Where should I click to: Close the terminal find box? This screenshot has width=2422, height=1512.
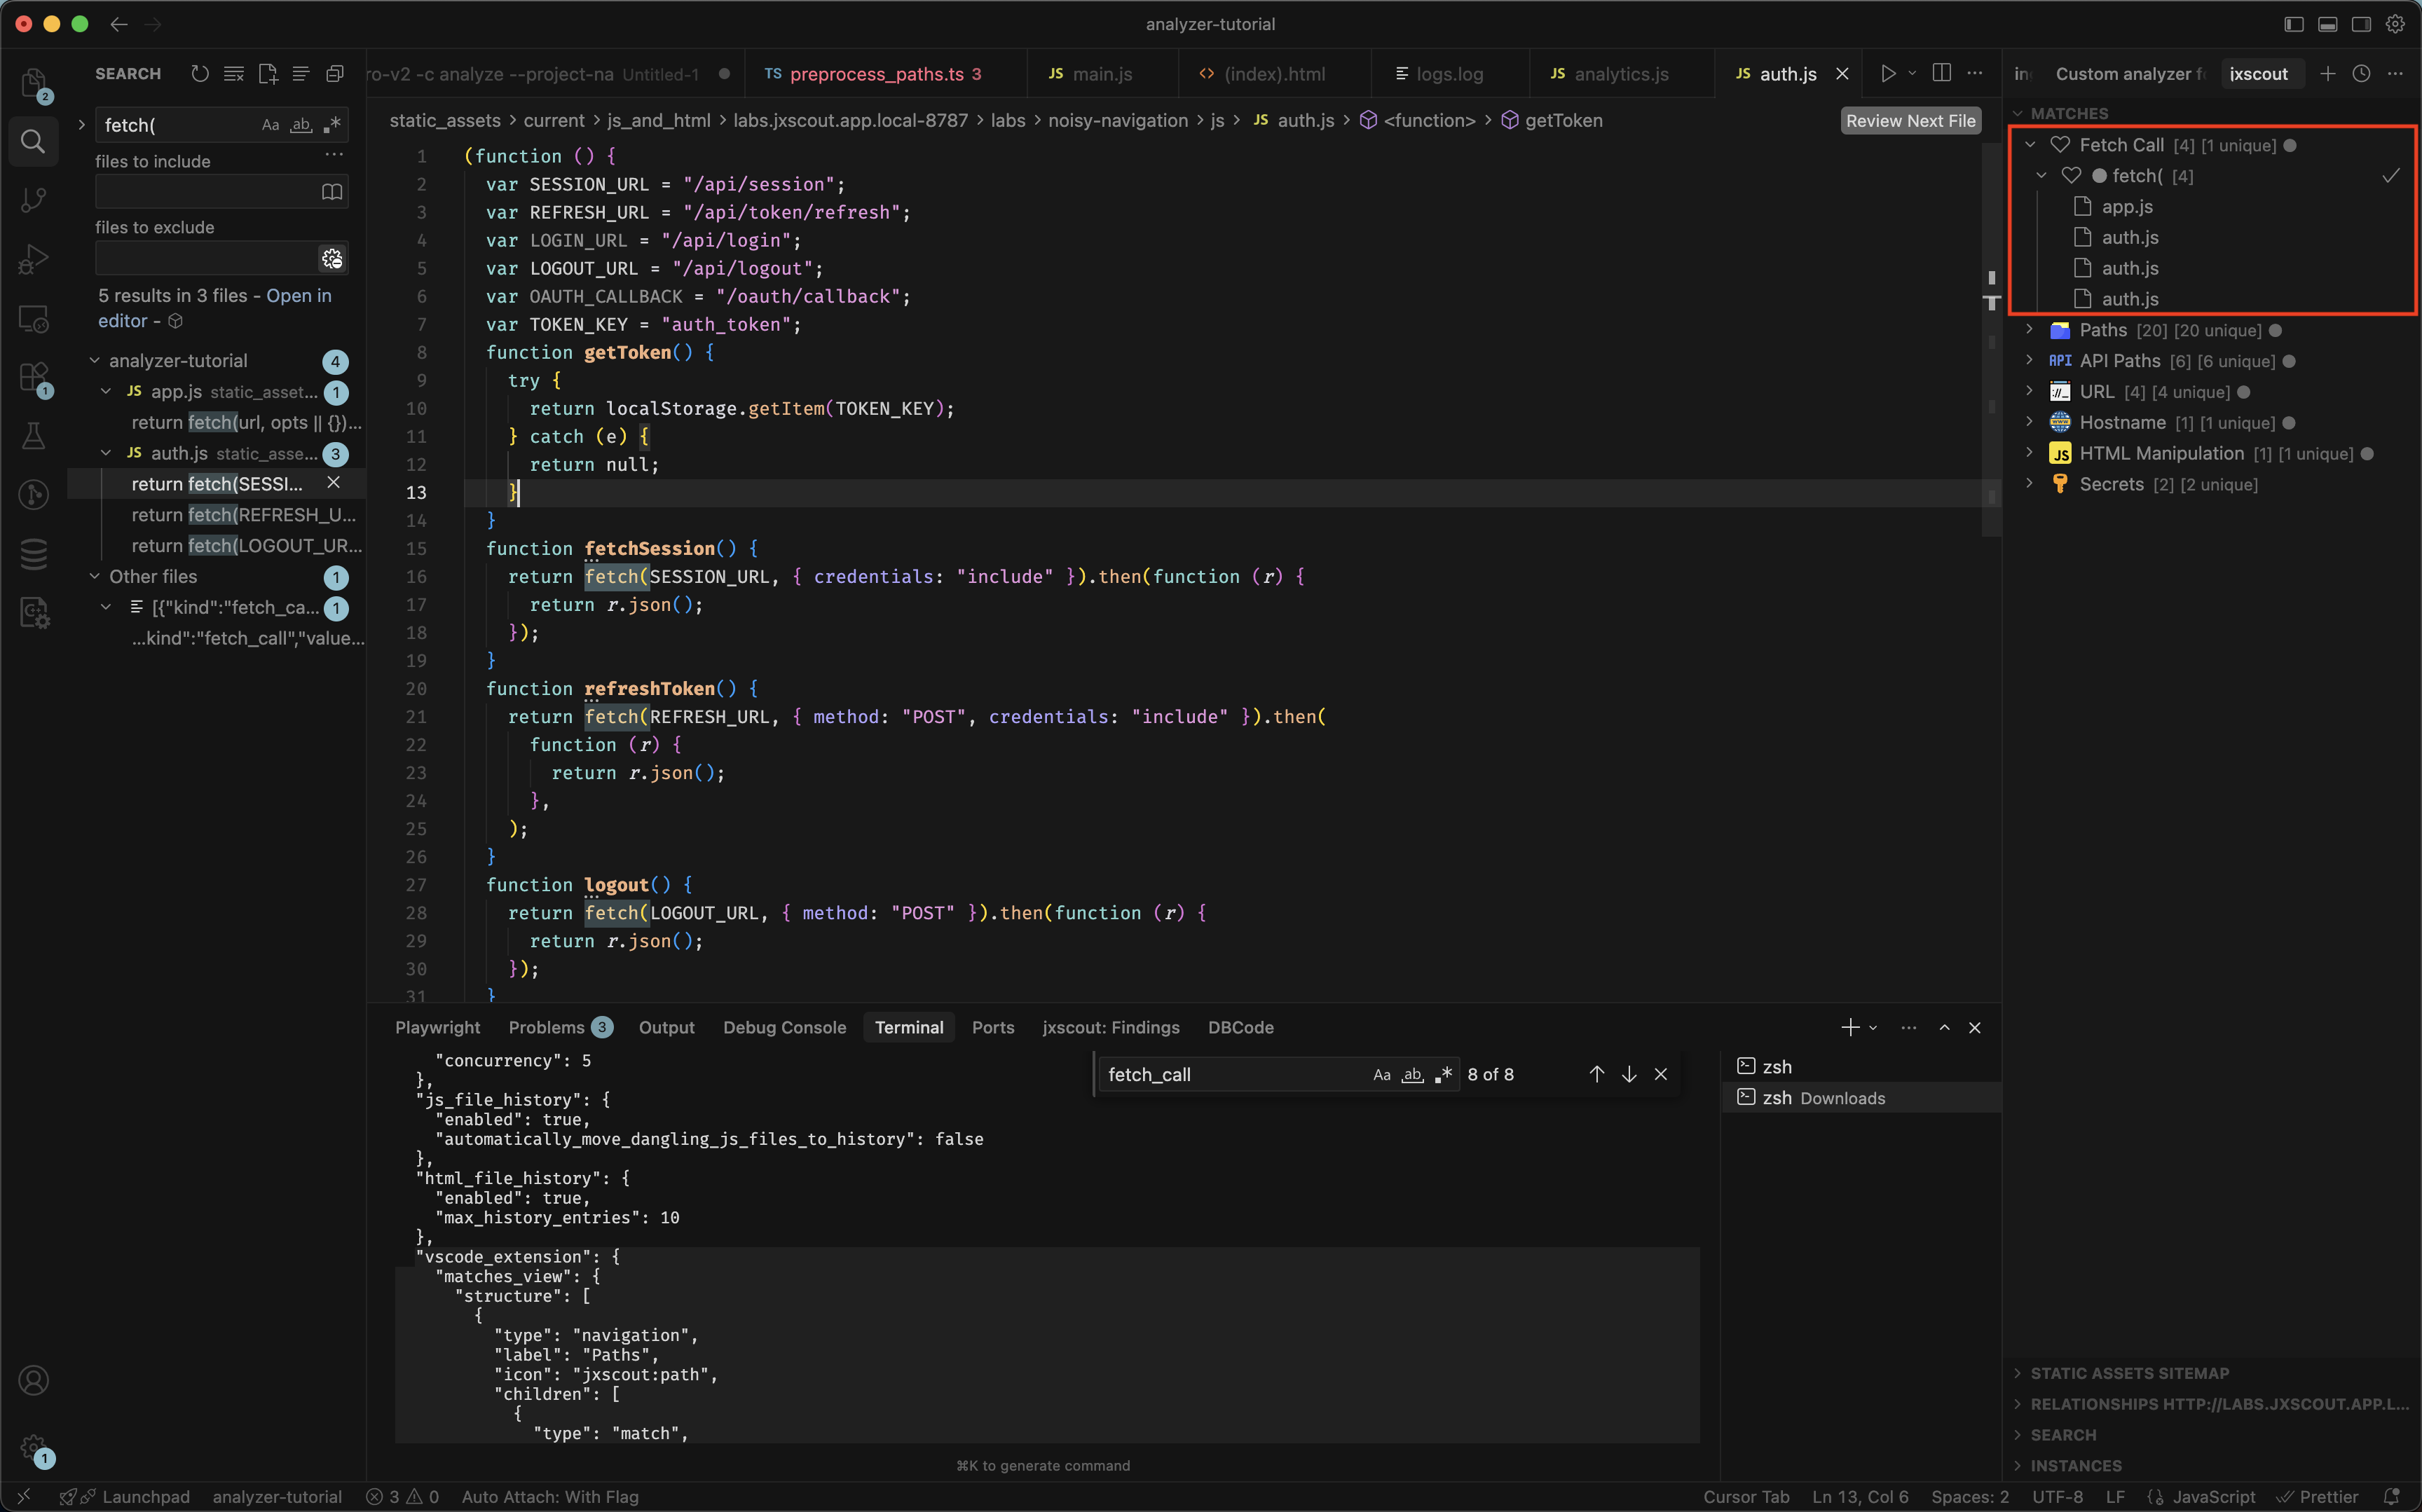point(1661,1074)
